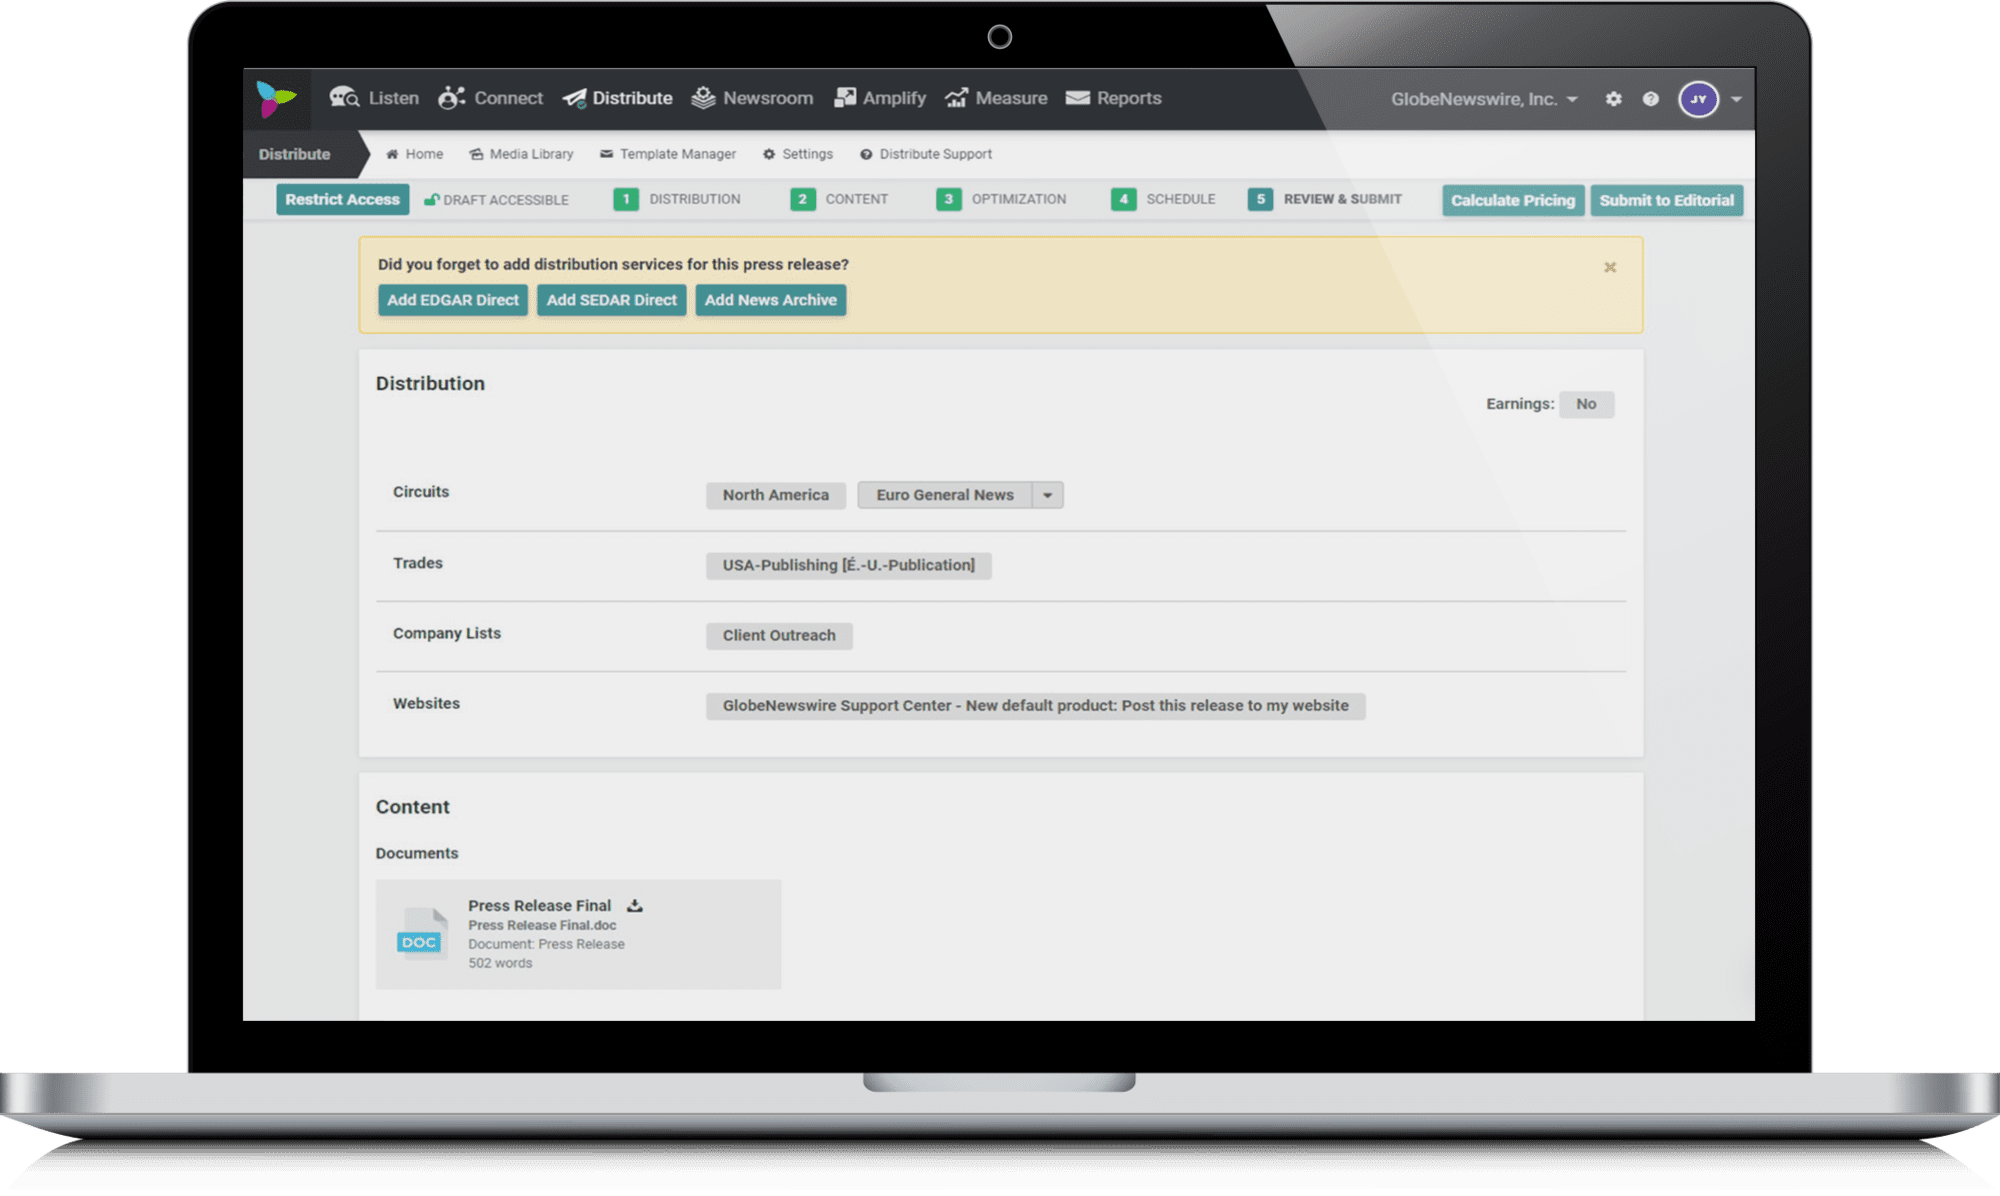Click the DOC file thumbnail icon

pos(421,933)
